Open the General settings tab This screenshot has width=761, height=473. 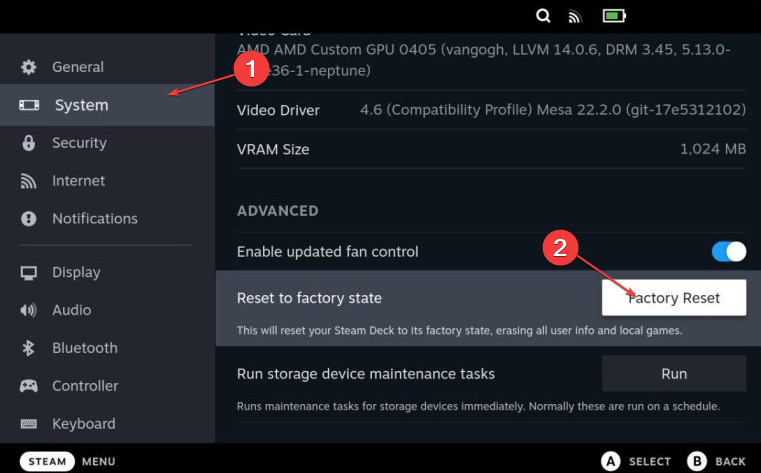[107, 67]
